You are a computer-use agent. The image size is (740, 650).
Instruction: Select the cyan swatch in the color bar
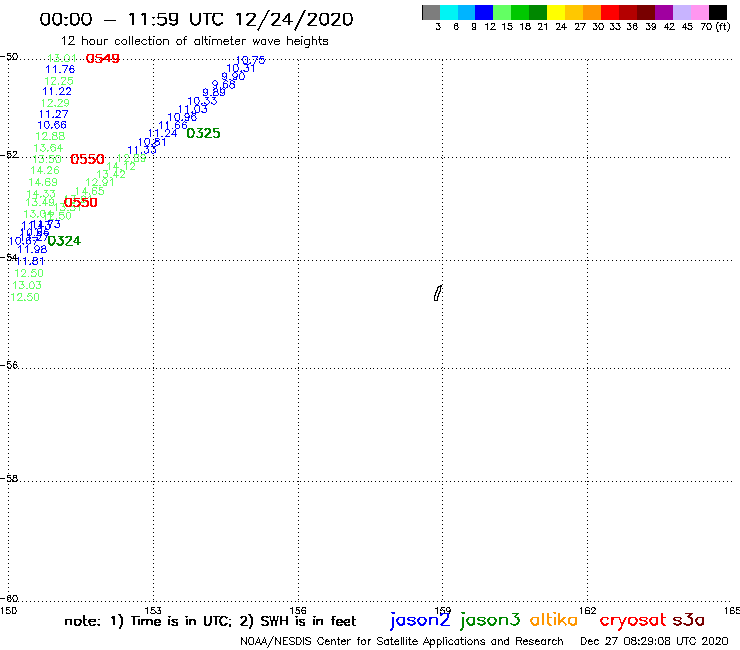coord(449,12)
